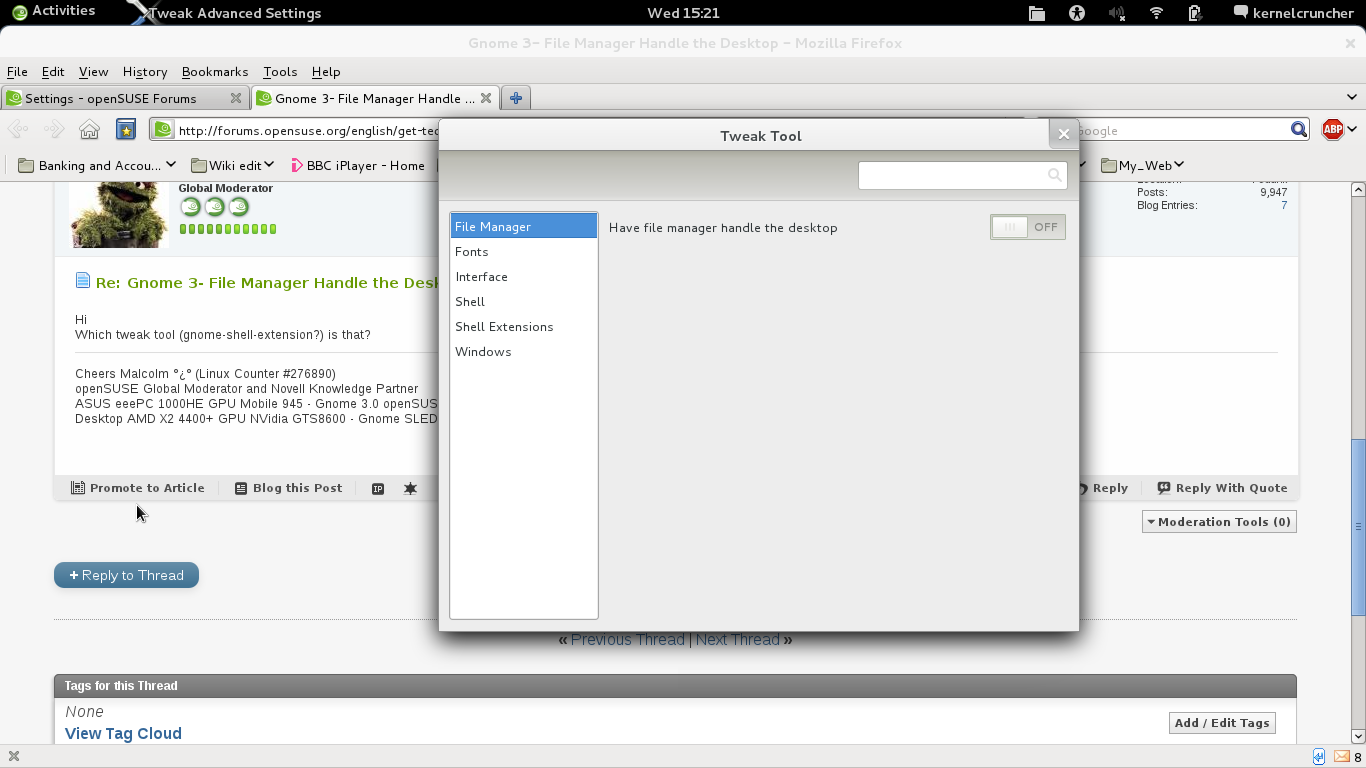1366x768 pixels.
Task: Click + Reply to Thread button
Action: click(126, 575)
